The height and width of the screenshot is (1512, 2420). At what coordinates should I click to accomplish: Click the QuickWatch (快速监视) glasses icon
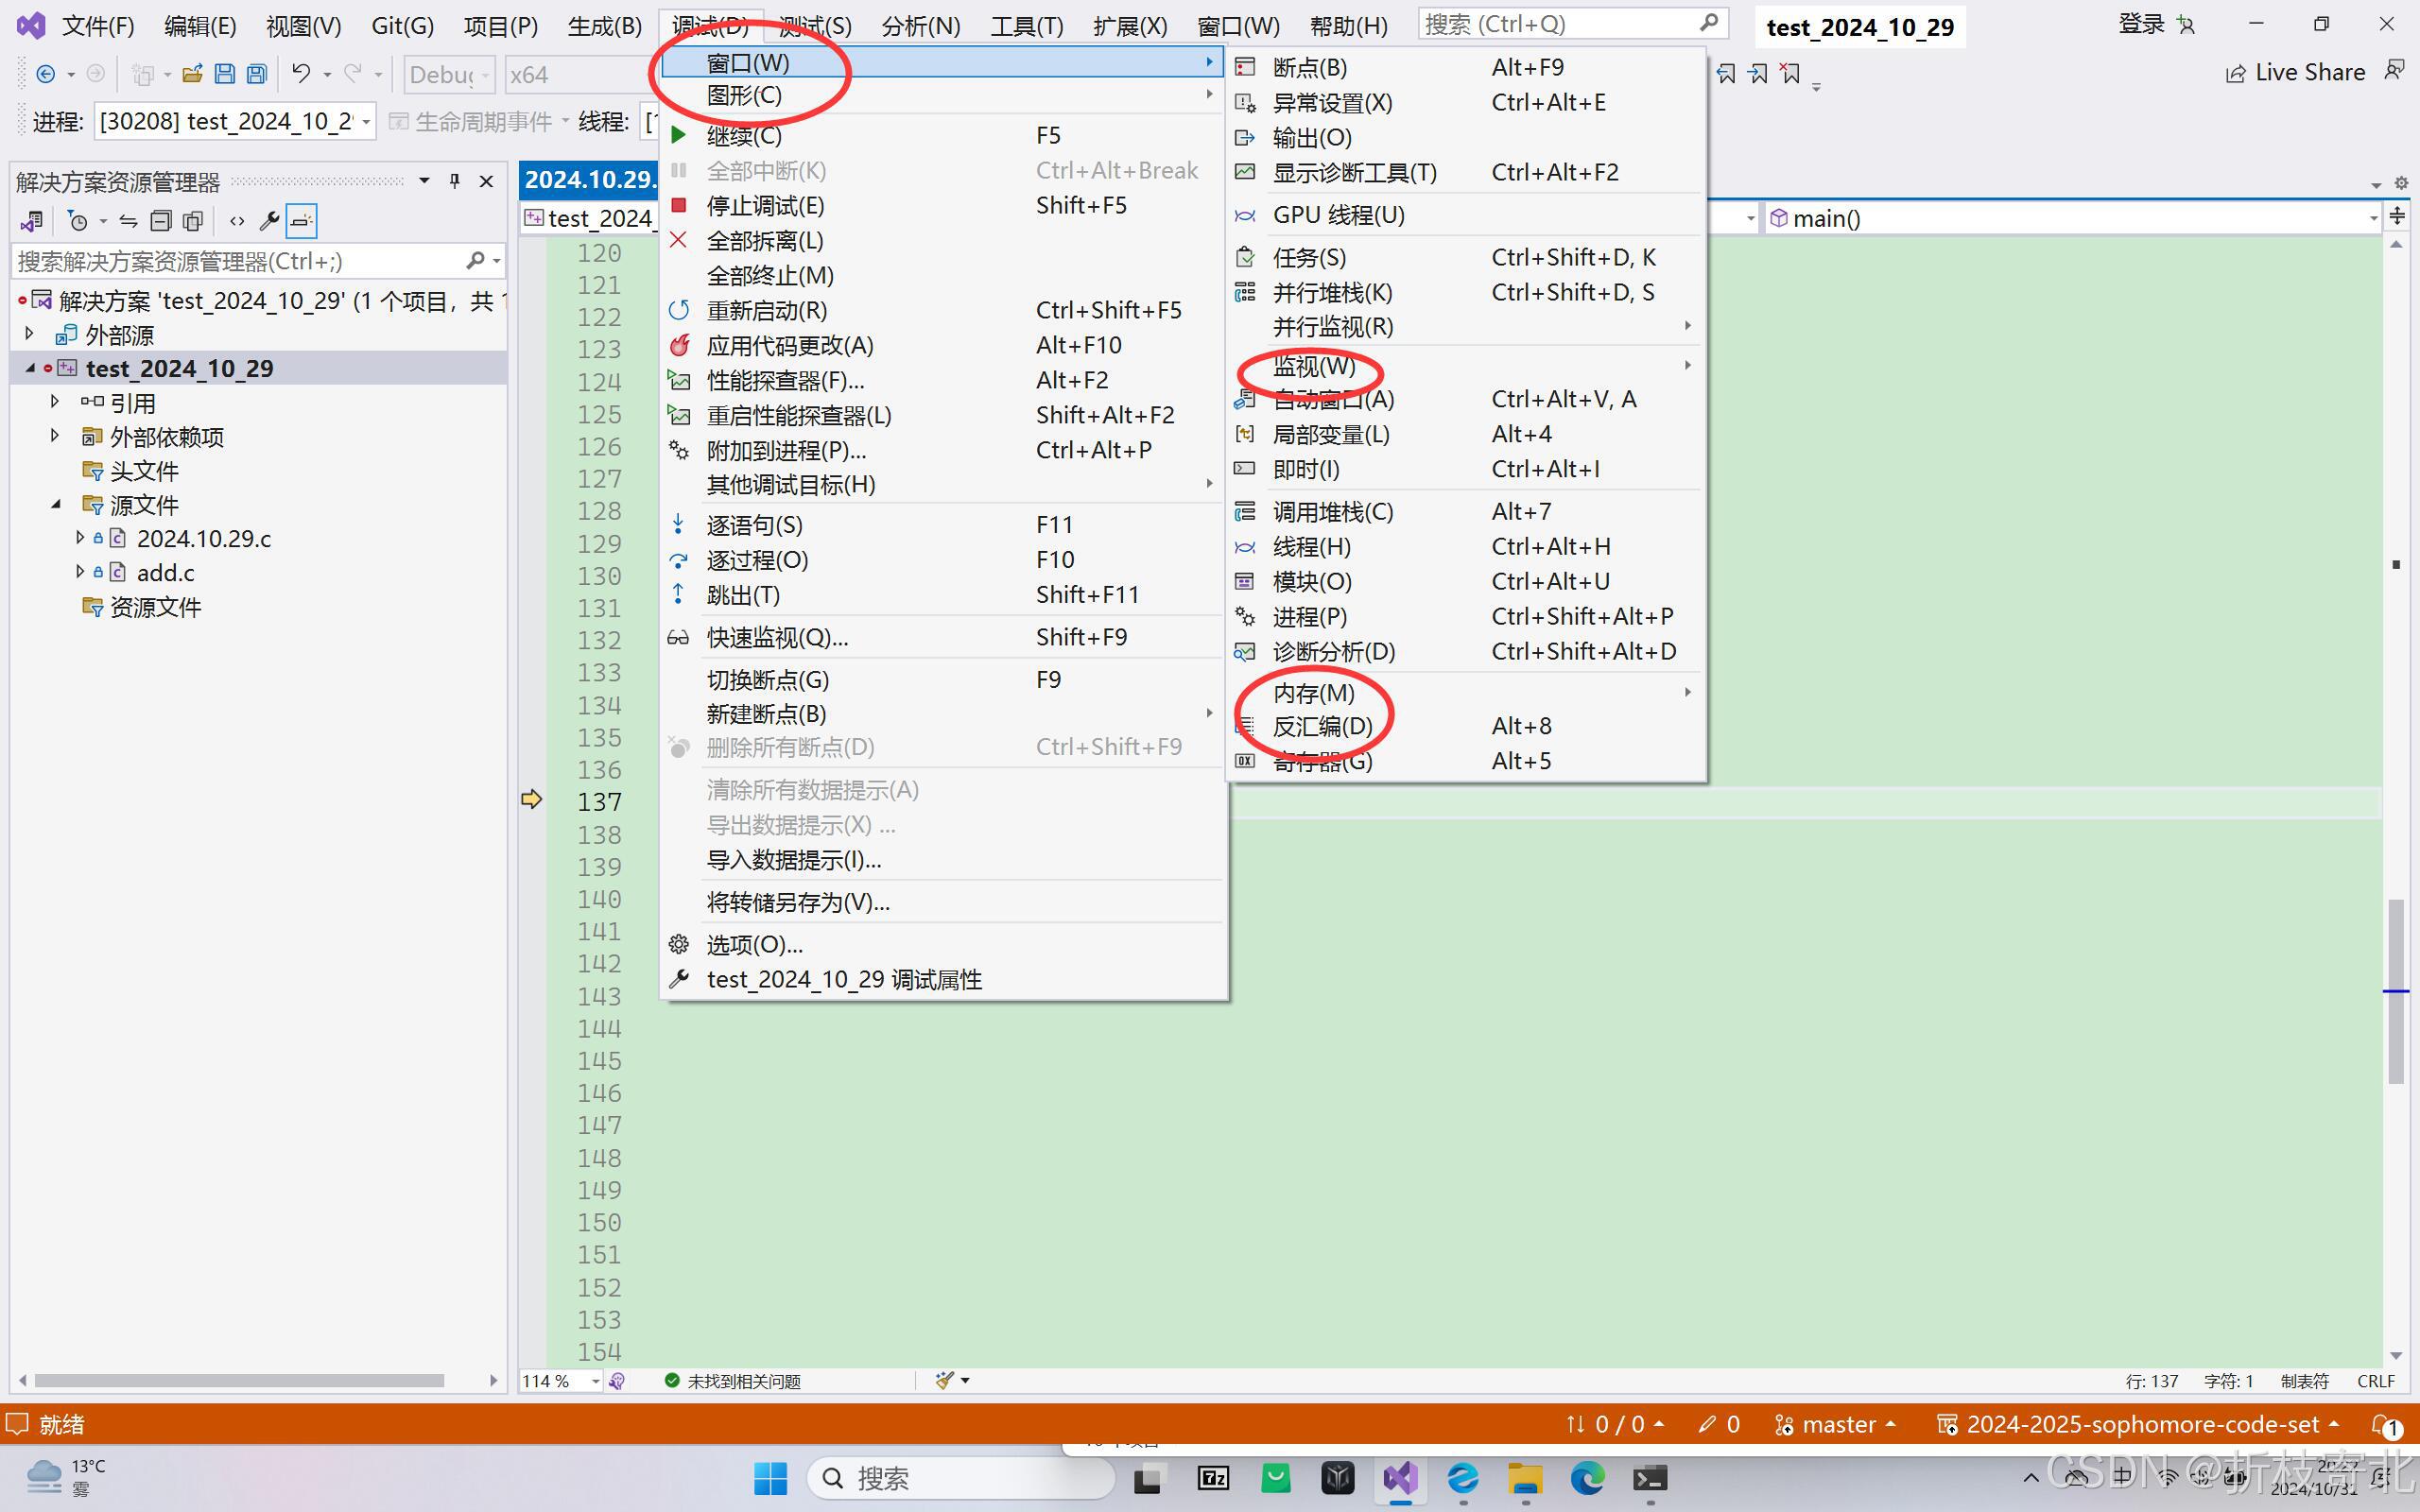point(679,637)
